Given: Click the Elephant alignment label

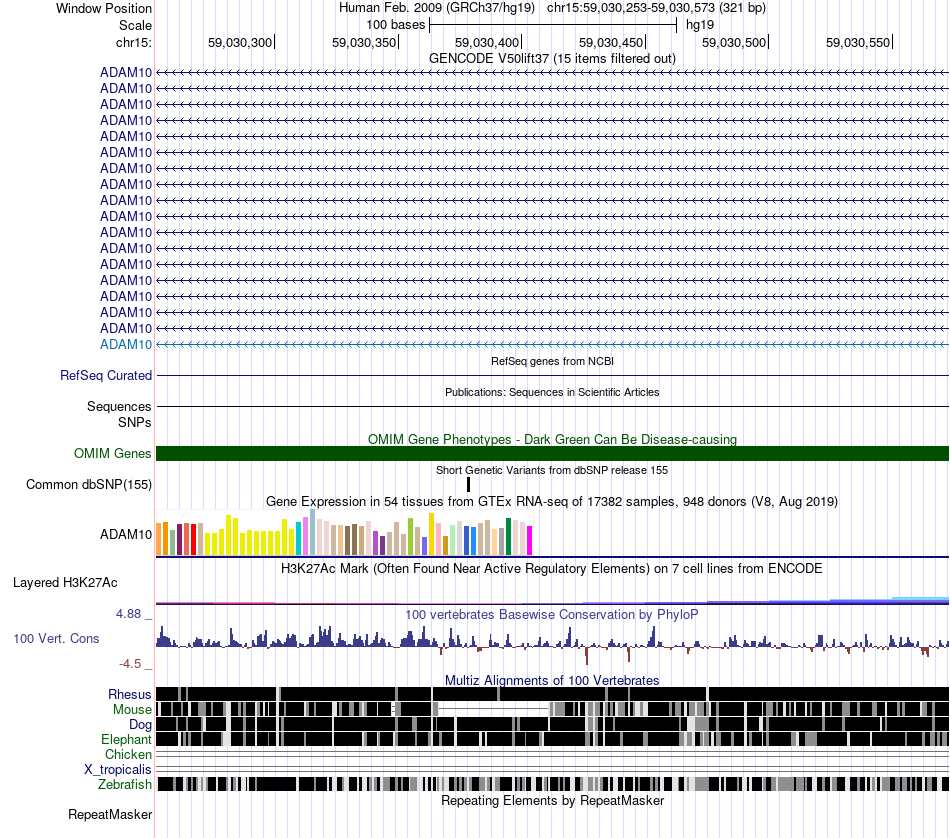Looking at the screenshot, I should [x=126, y=740].
